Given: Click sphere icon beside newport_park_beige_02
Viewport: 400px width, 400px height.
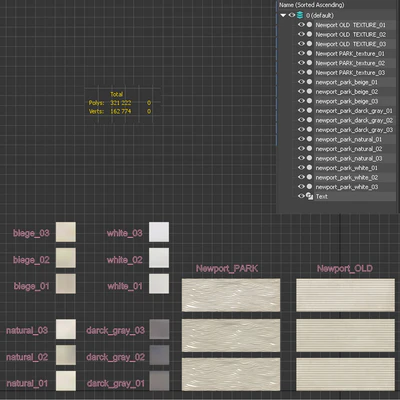Looking at the screenshot, I should point(310,91).
